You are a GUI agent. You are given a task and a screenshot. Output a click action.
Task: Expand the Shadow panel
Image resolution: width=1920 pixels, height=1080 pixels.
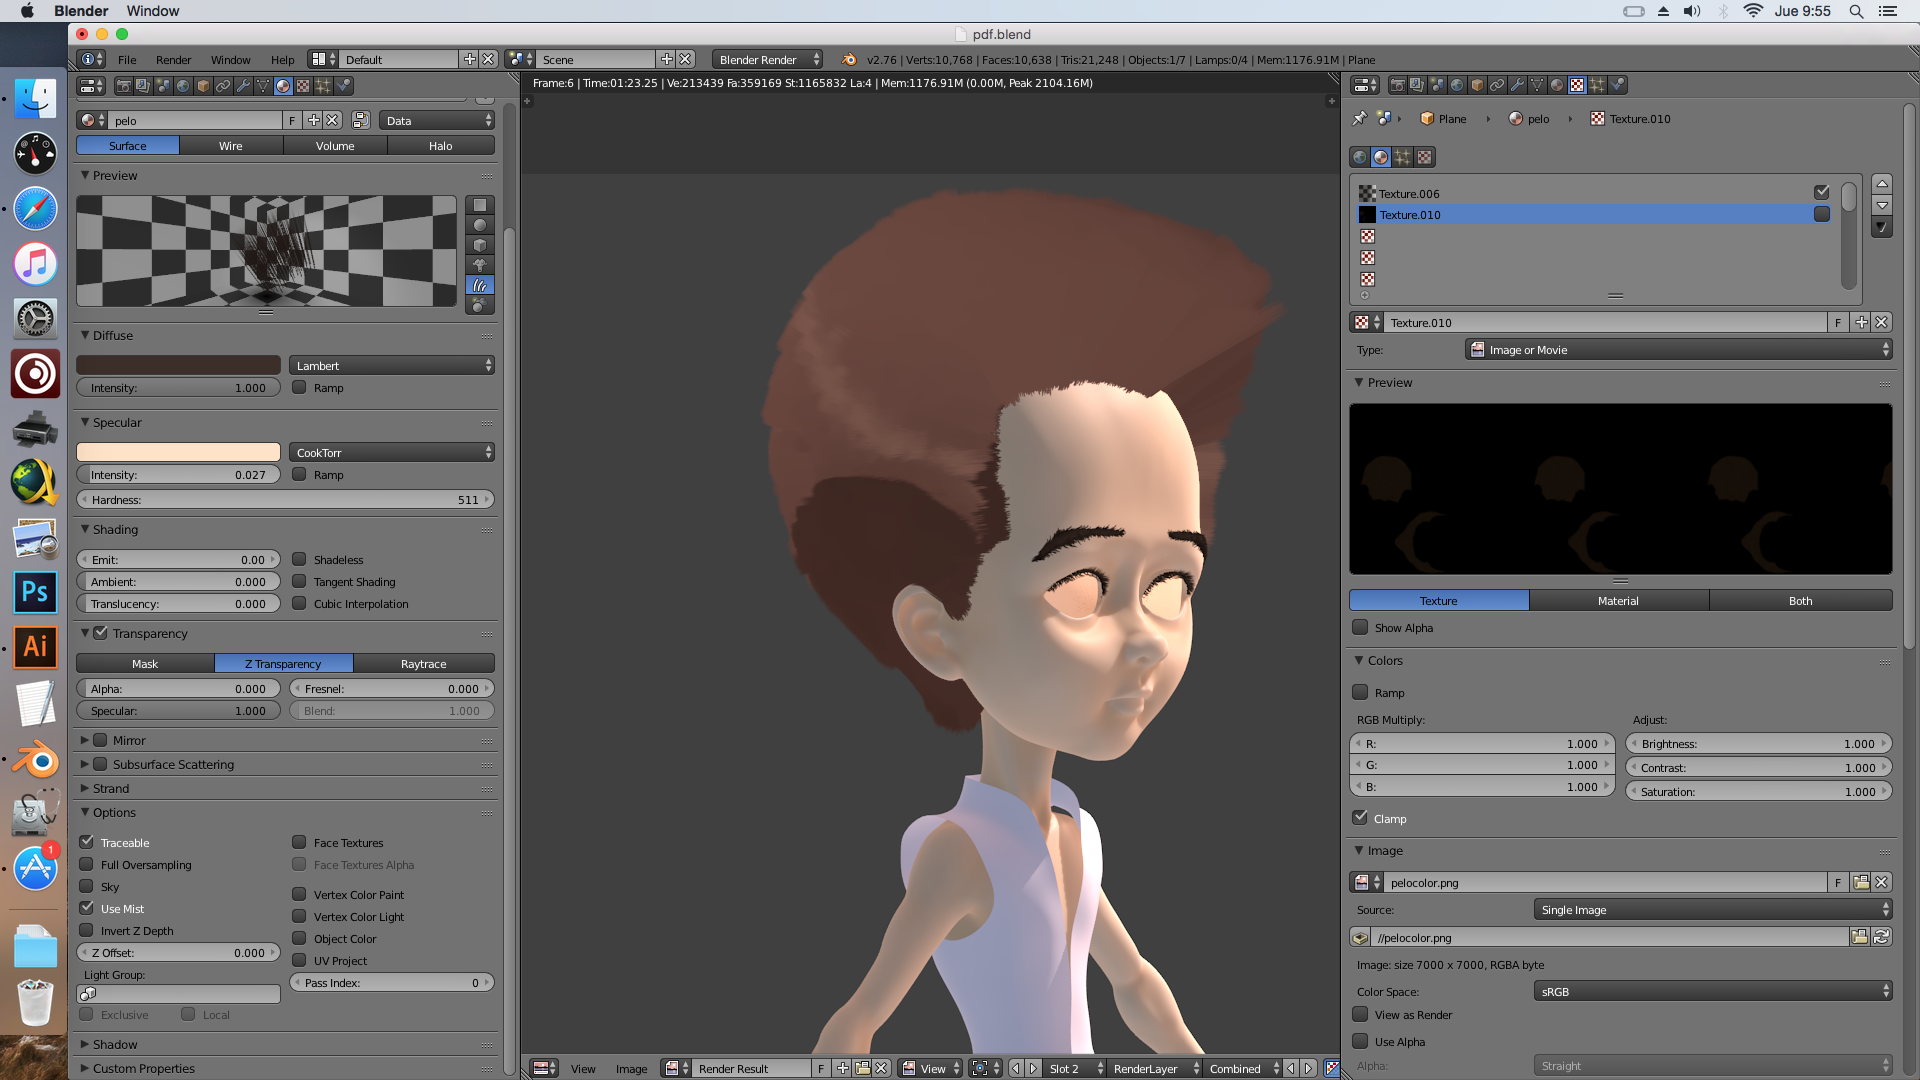point(115,1044)
